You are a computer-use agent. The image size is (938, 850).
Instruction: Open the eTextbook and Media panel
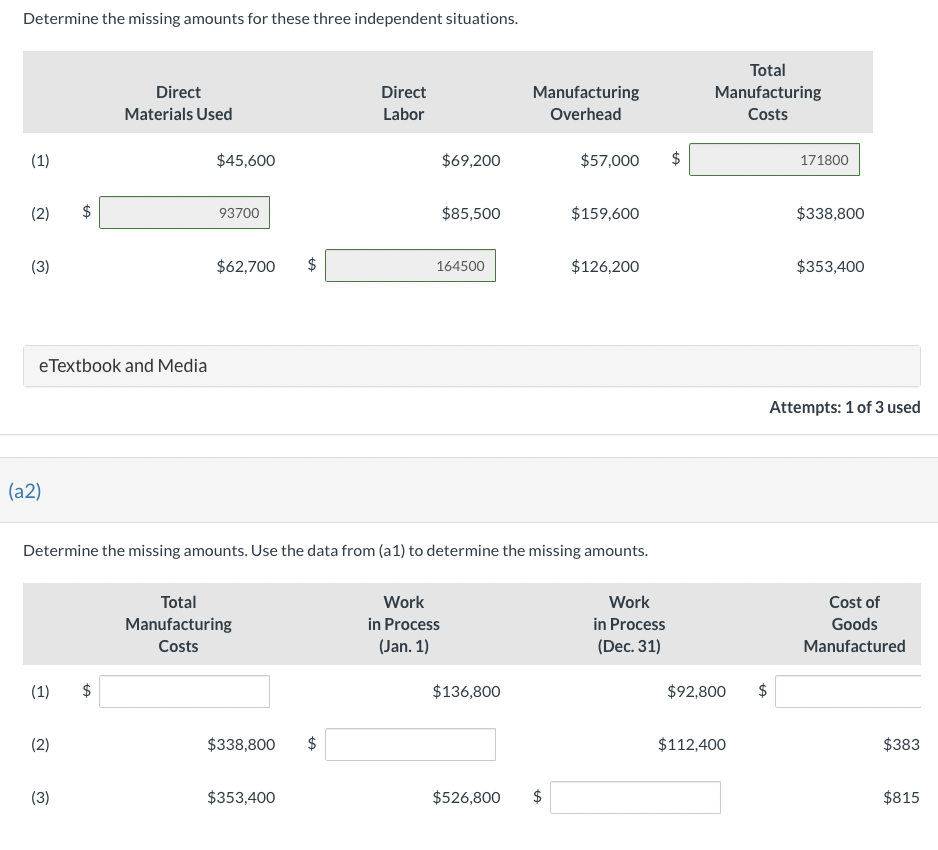[x=122, y=366]
